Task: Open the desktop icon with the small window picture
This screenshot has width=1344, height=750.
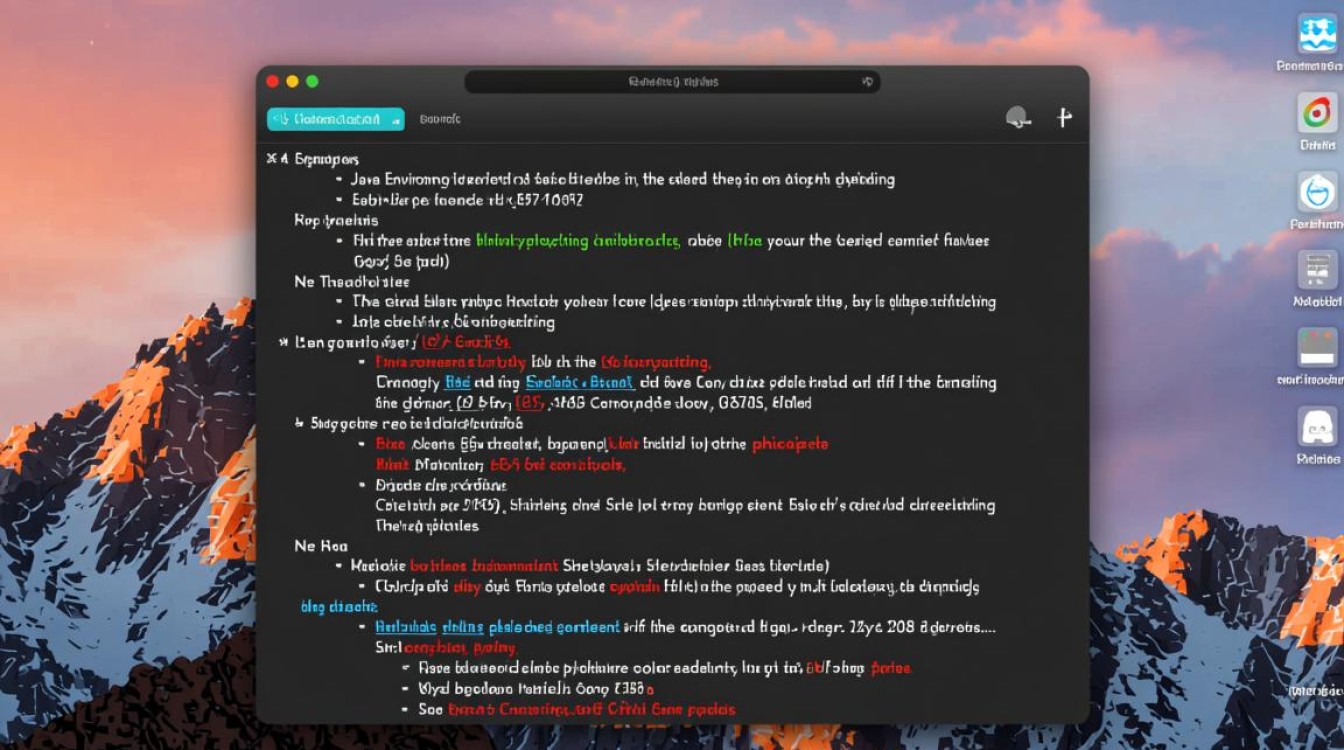Action: coord(1317,347)
